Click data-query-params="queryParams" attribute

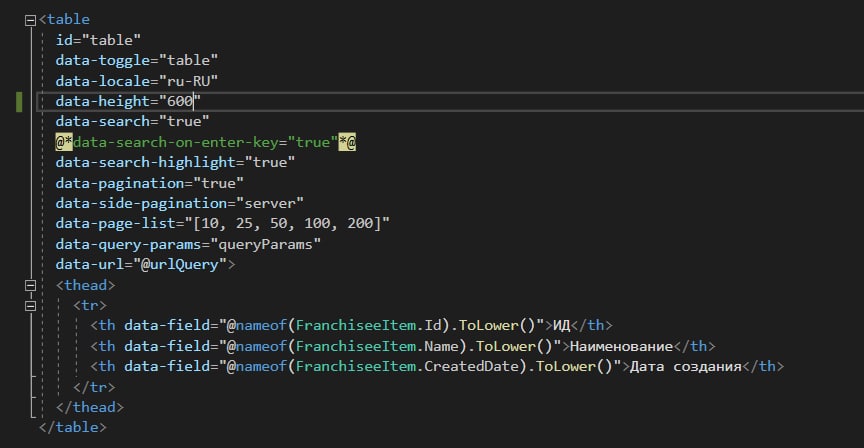tap(188, 244)
